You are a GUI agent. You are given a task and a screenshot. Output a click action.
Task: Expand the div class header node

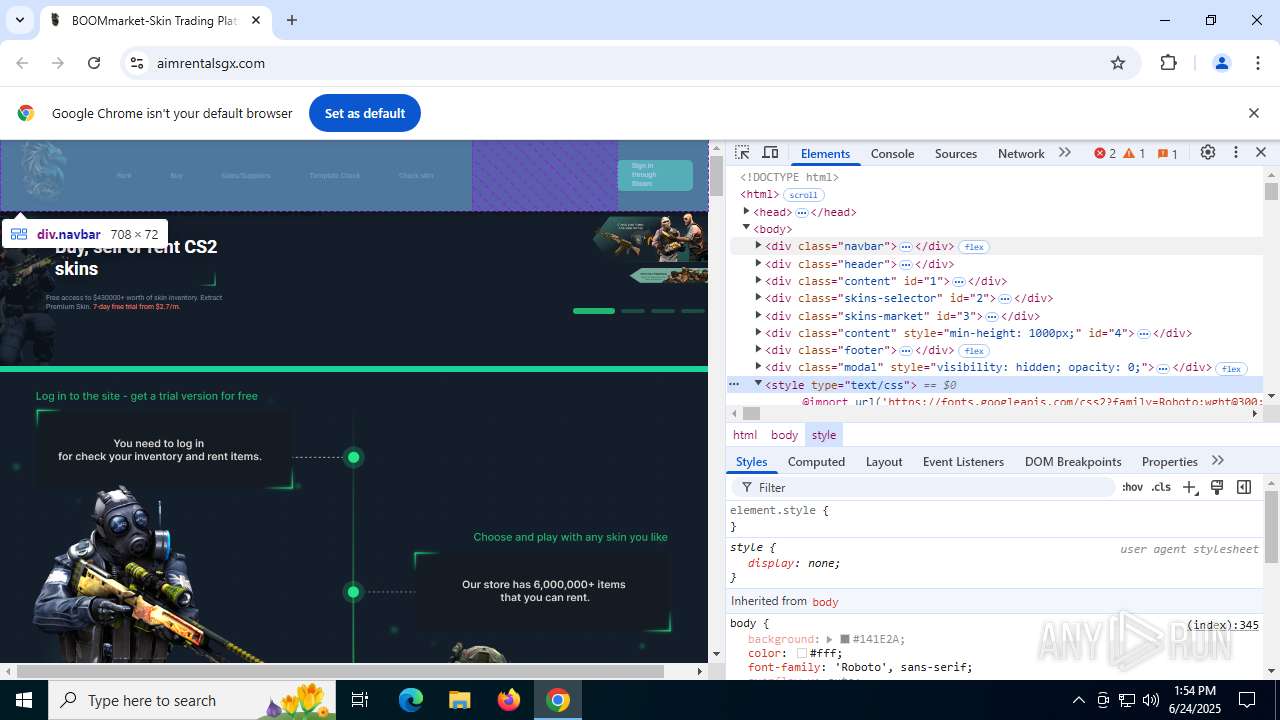[758, 263]
